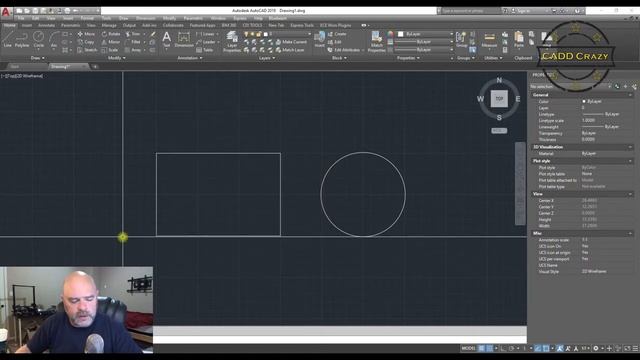Click Match Properties tool
Image resolution: width=640 pixels, height=360 pixels.
click(376, 42)
